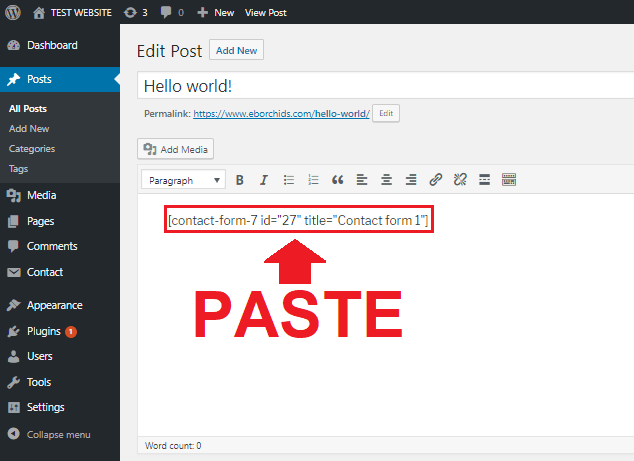Open the Paragraph format dropdown
The image size is (634, 461).
click(184, 180)
